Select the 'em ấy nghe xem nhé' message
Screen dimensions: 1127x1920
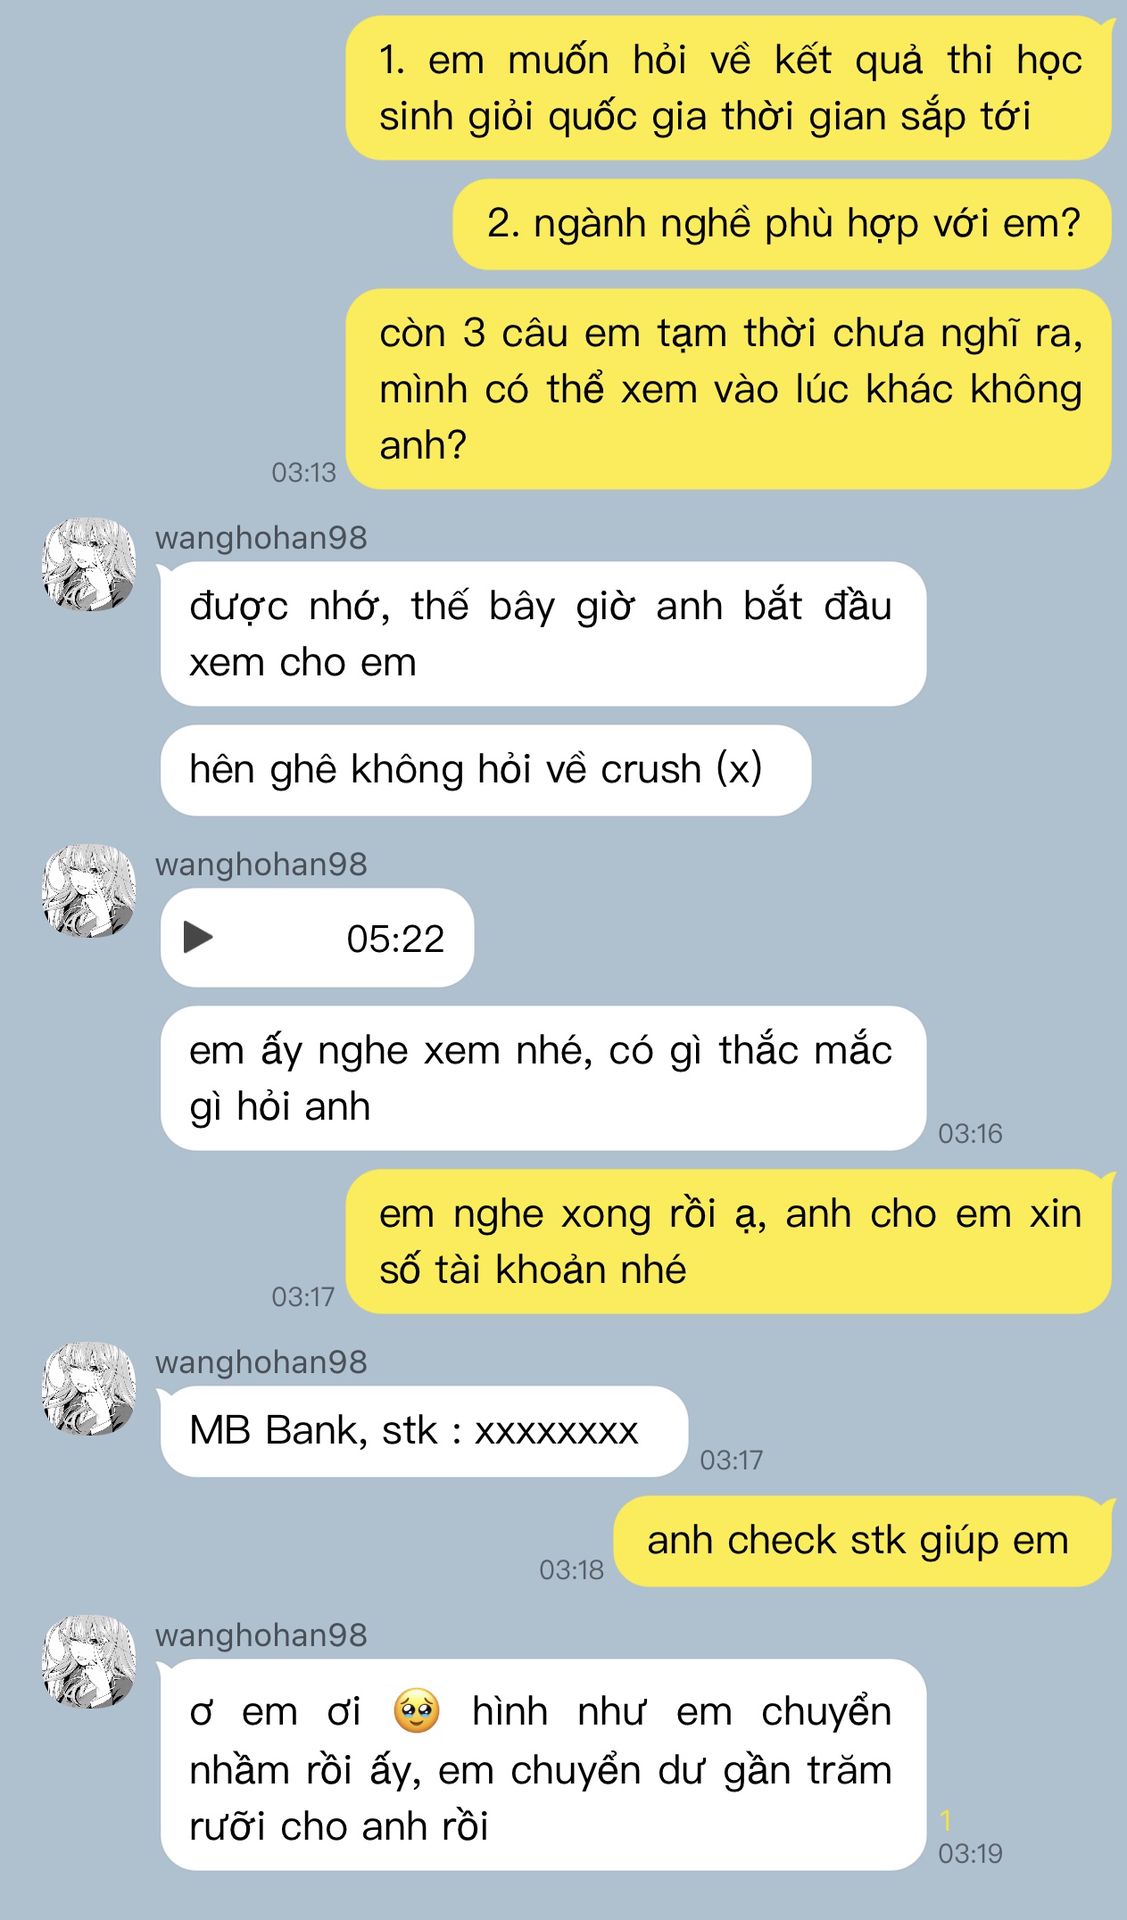click(x=543, y=1078)
